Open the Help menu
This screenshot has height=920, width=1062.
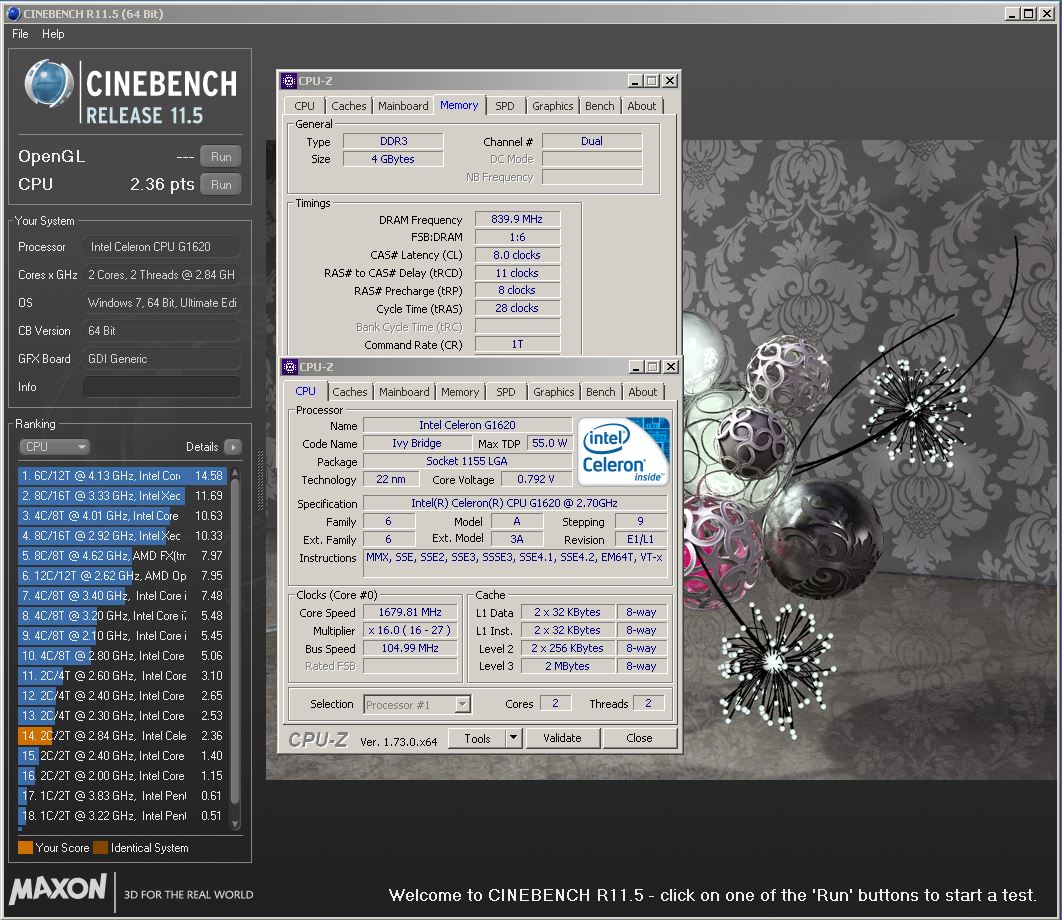[x=53, y=34]
